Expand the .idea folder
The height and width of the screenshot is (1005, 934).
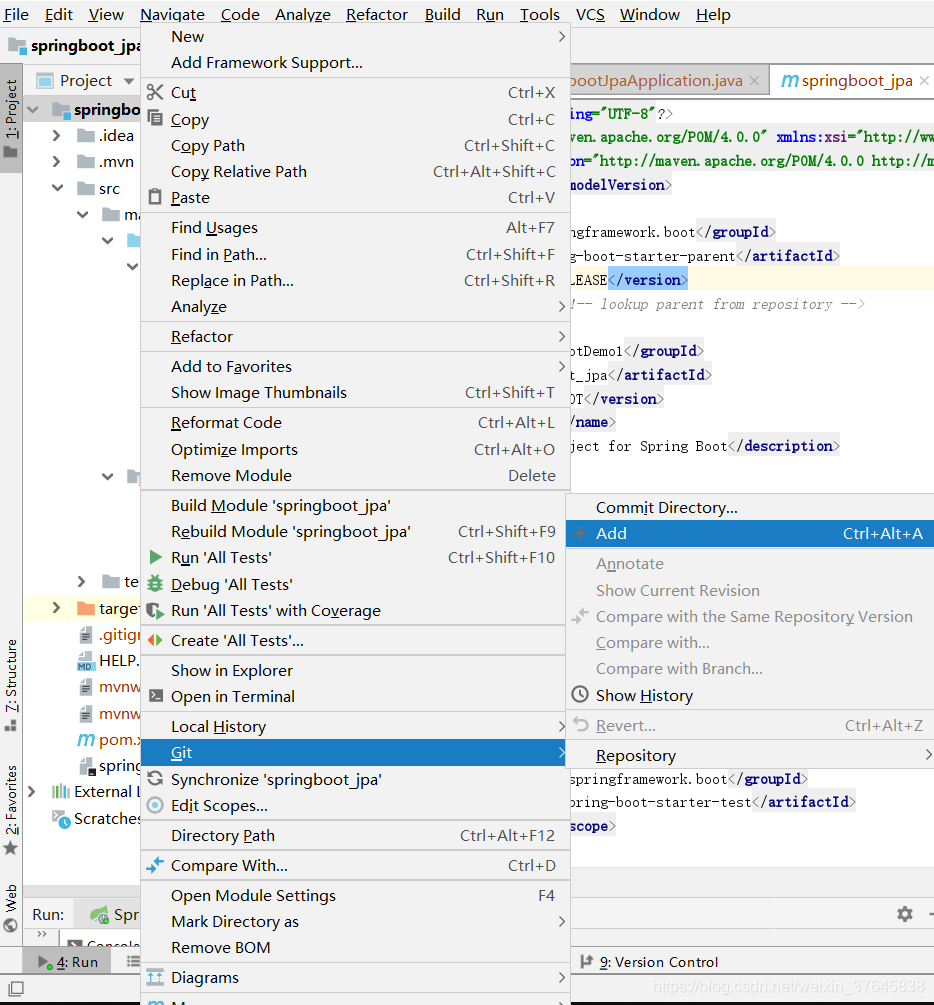tap(56, 135)
